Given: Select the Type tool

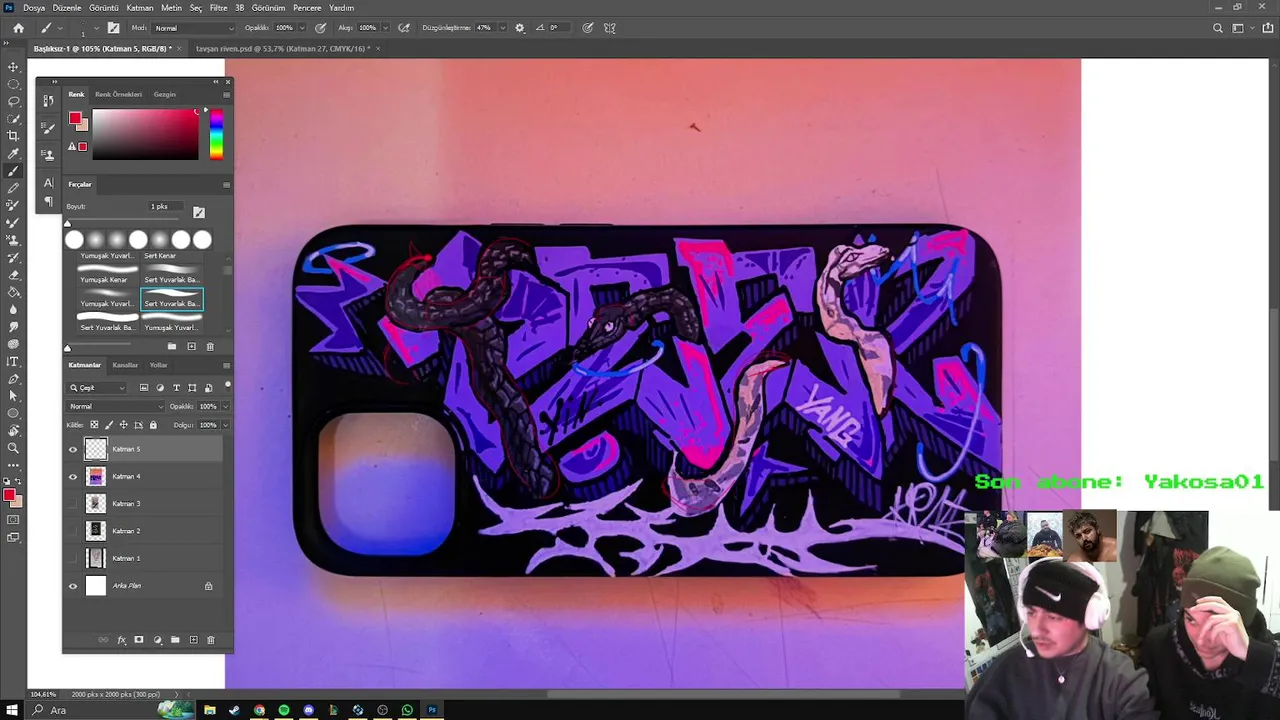Looking at the screenshot, I should [13, 361].
